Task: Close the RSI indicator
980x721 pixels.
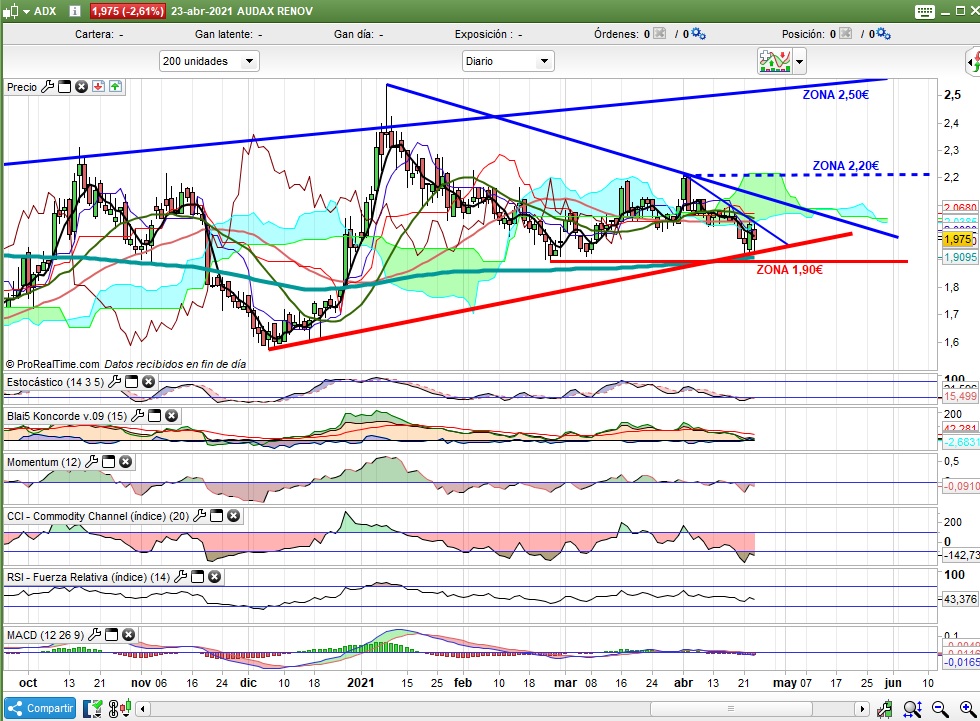Action: [214, 577]
